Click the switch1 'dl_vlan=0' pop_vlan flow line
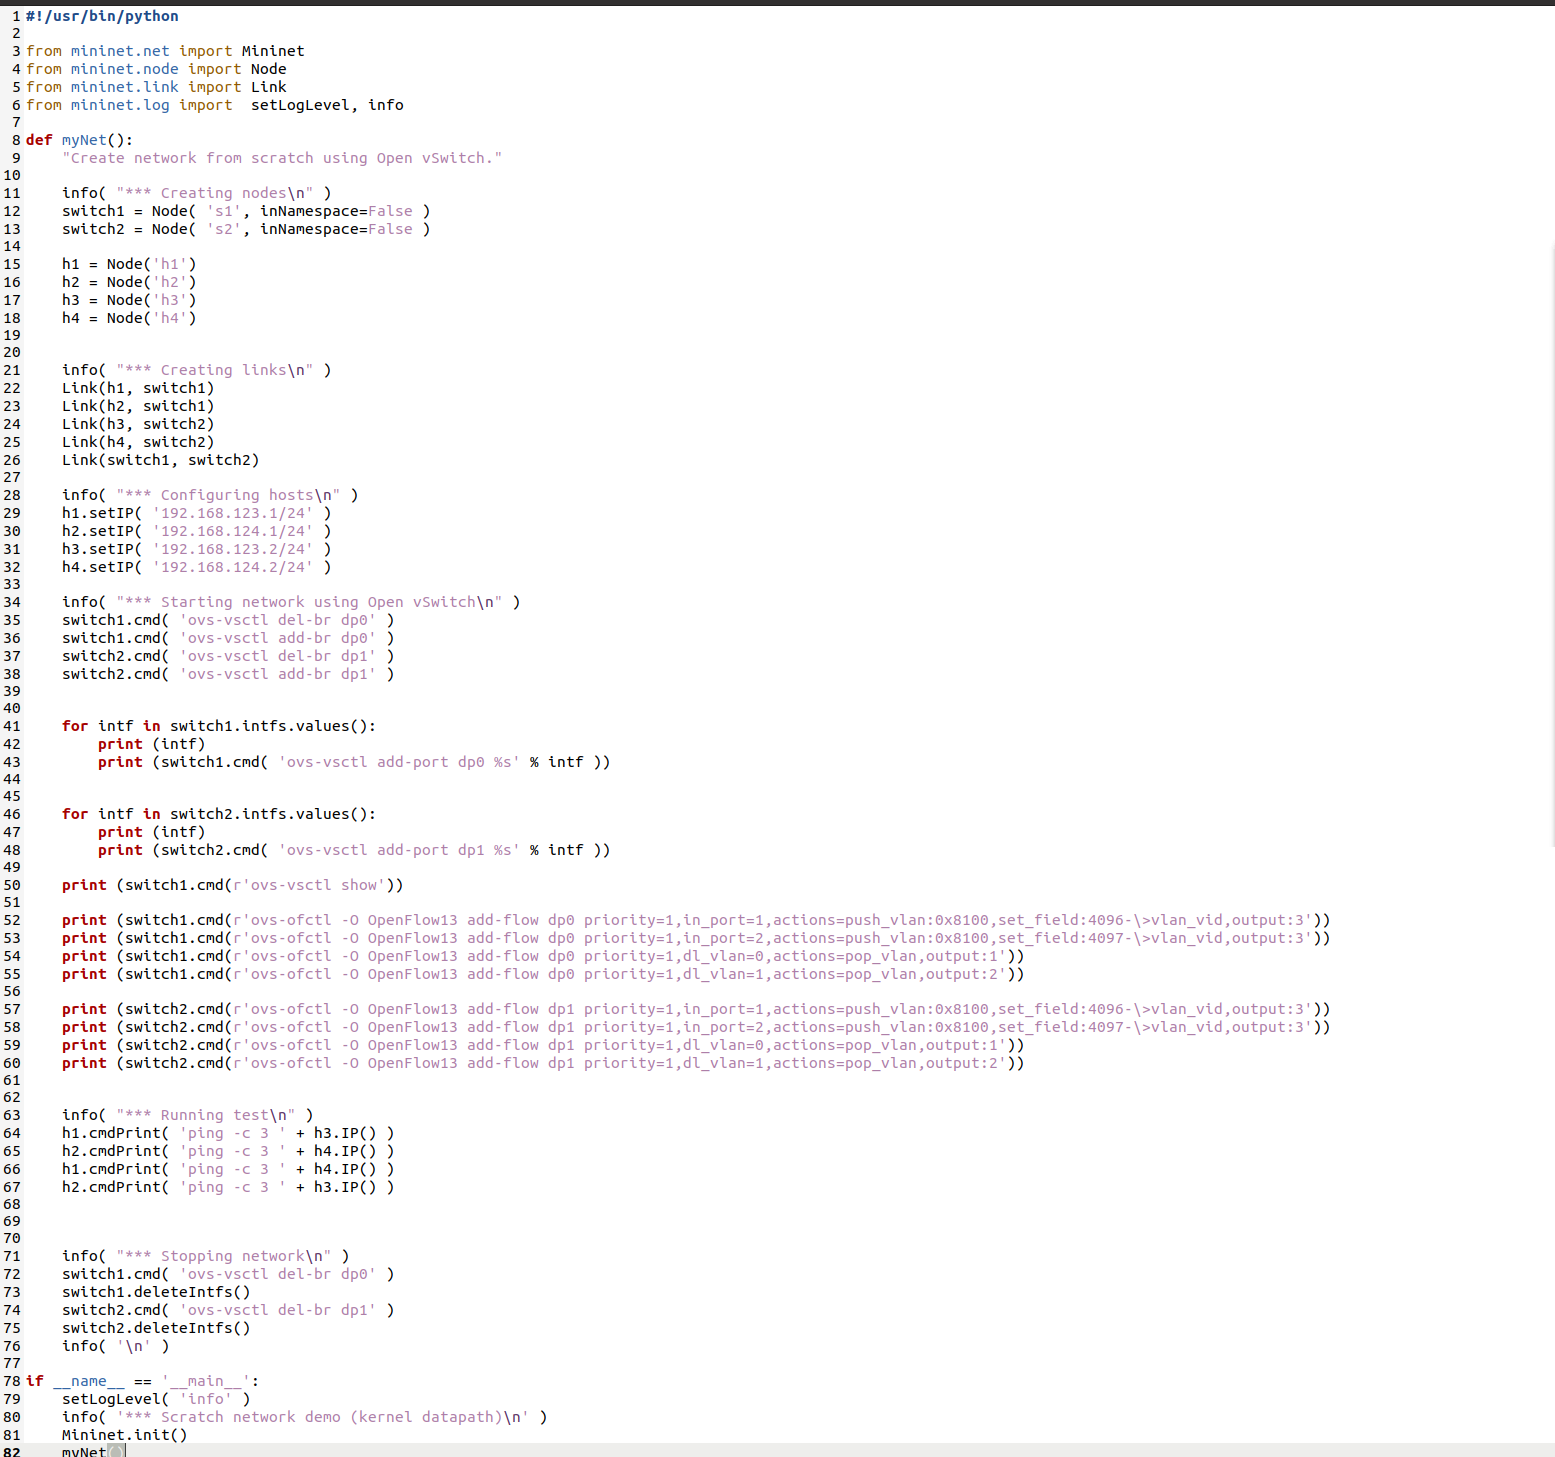 [x=543, y=956]
